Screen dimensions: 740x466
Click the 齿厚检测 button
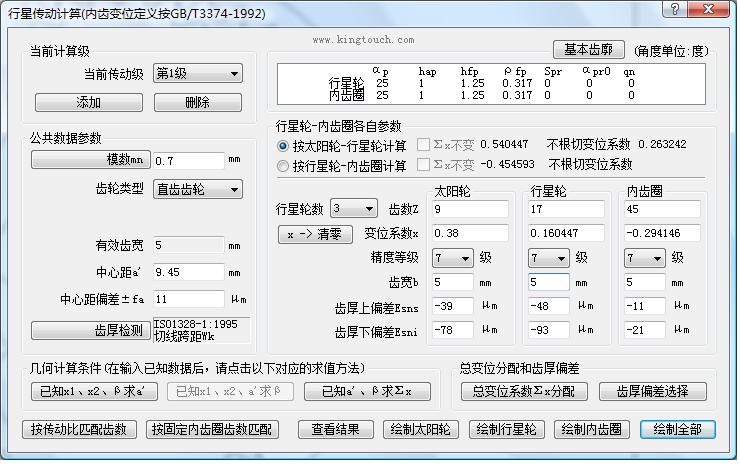(91, 330)
